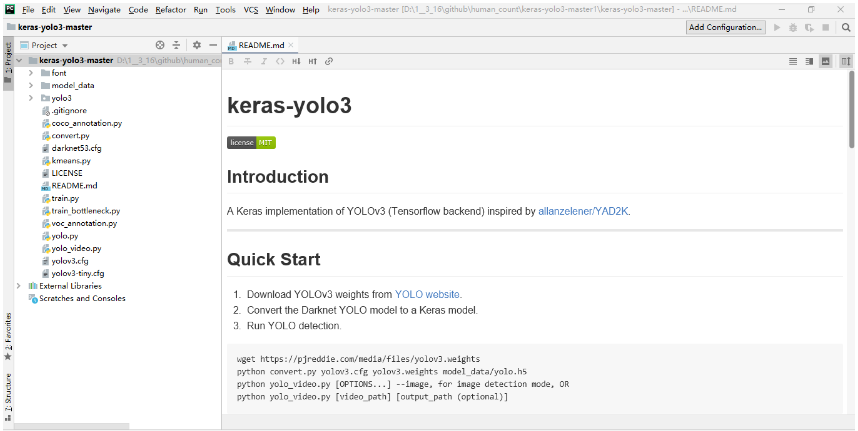Open the Refactor menu
858x431 pixels.
pyautogui.click(x=171, y=9)
